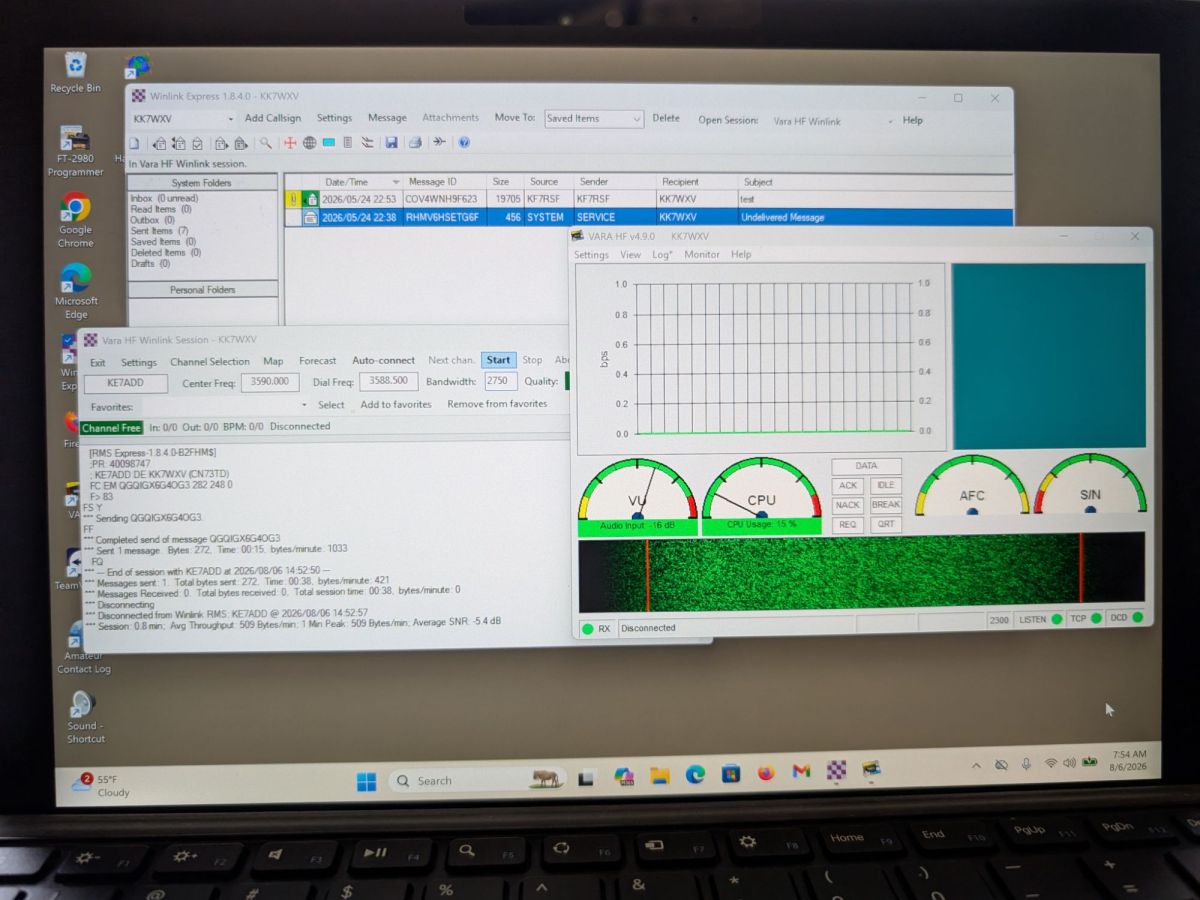Click the Sender column header
Viewport: 1200px width, 900px height.
(614, 182)
